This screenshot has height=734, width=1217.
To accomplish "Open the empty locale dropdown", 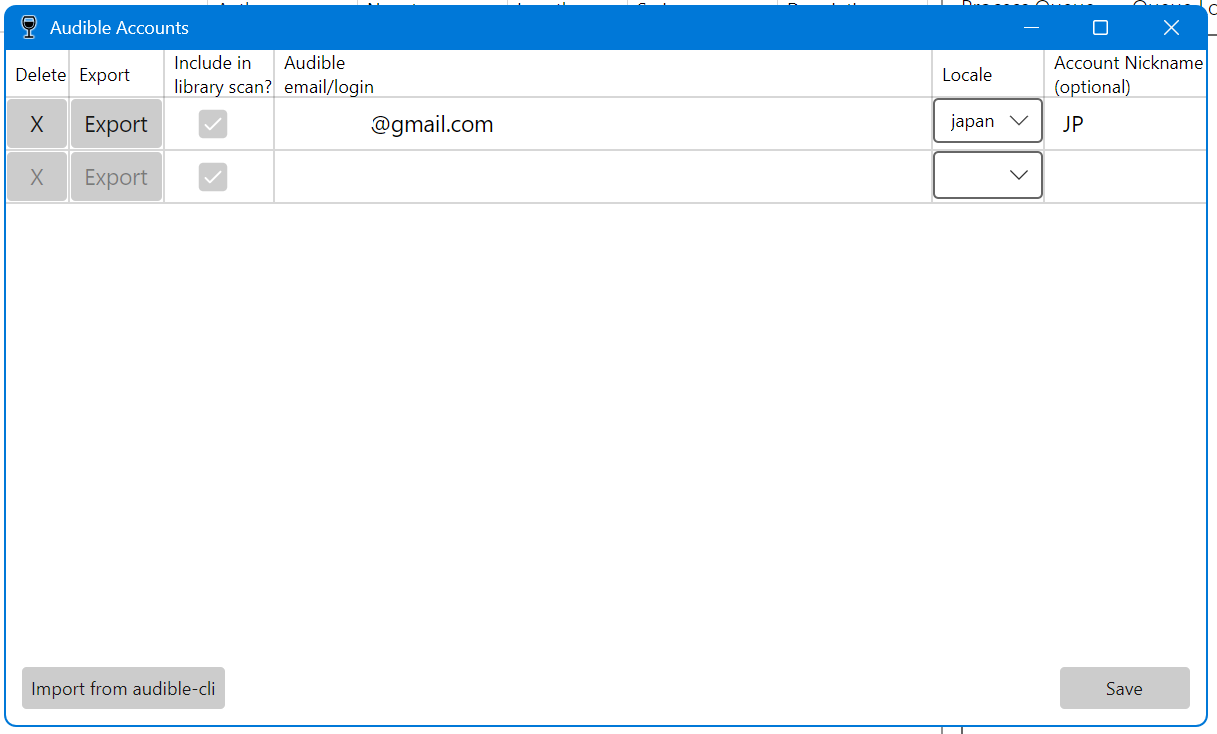I will 988,175.
